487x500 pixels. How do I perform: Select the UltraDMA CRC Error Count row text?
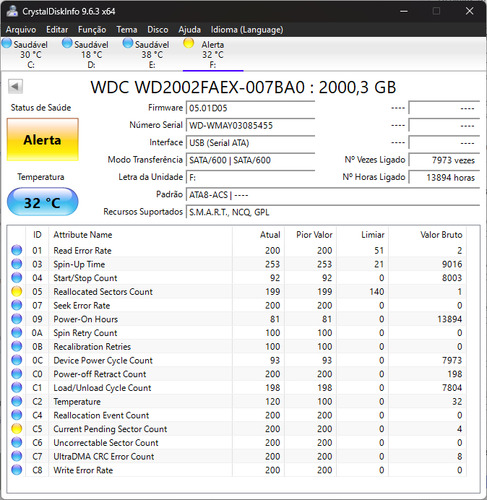pyautogui.click(x=104, y=456)
